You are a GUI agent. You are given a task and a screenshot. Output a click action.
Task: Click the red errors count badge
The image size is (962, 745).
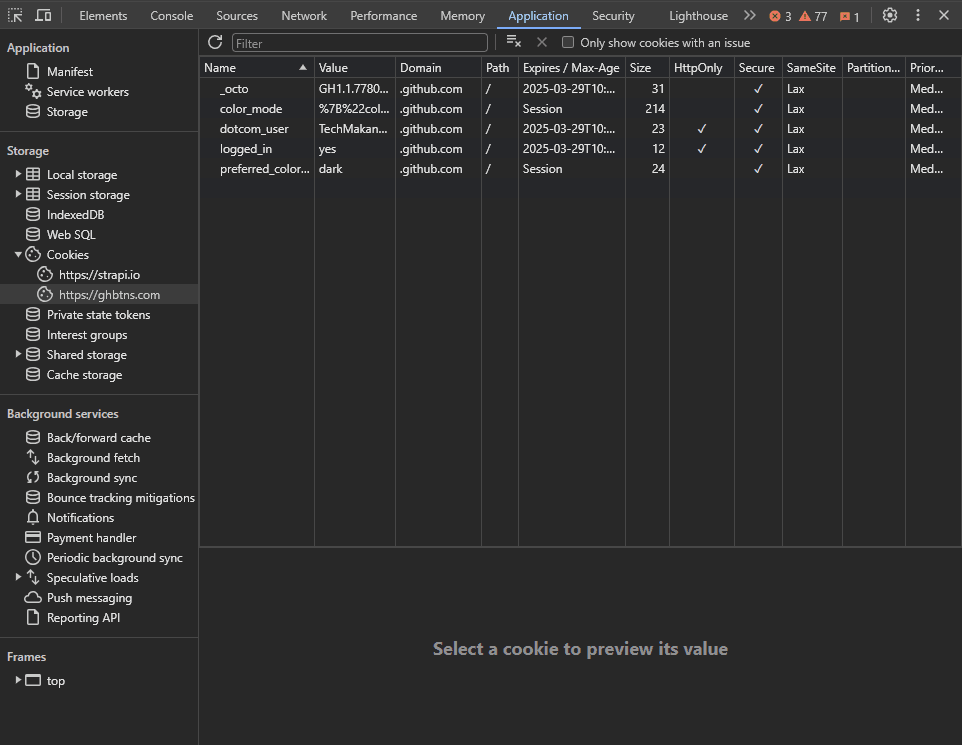pyautogui.click(x=780, y=16)
